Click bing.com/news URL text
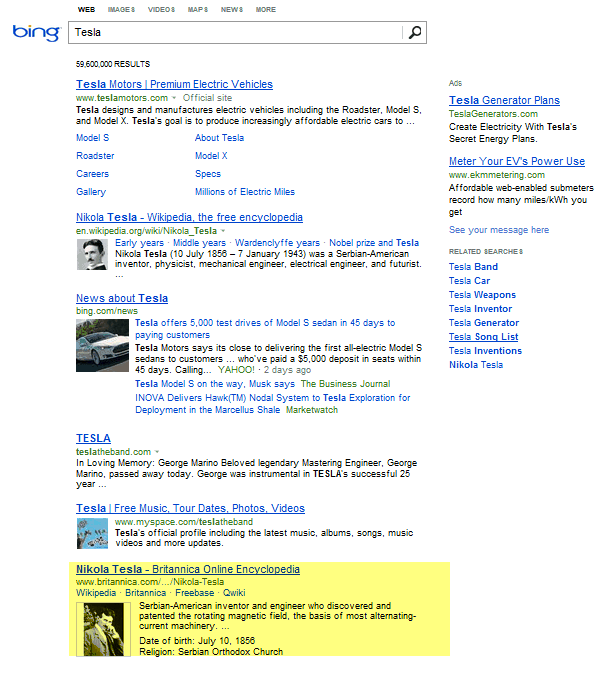604x694 pixels. coord(107,311)
